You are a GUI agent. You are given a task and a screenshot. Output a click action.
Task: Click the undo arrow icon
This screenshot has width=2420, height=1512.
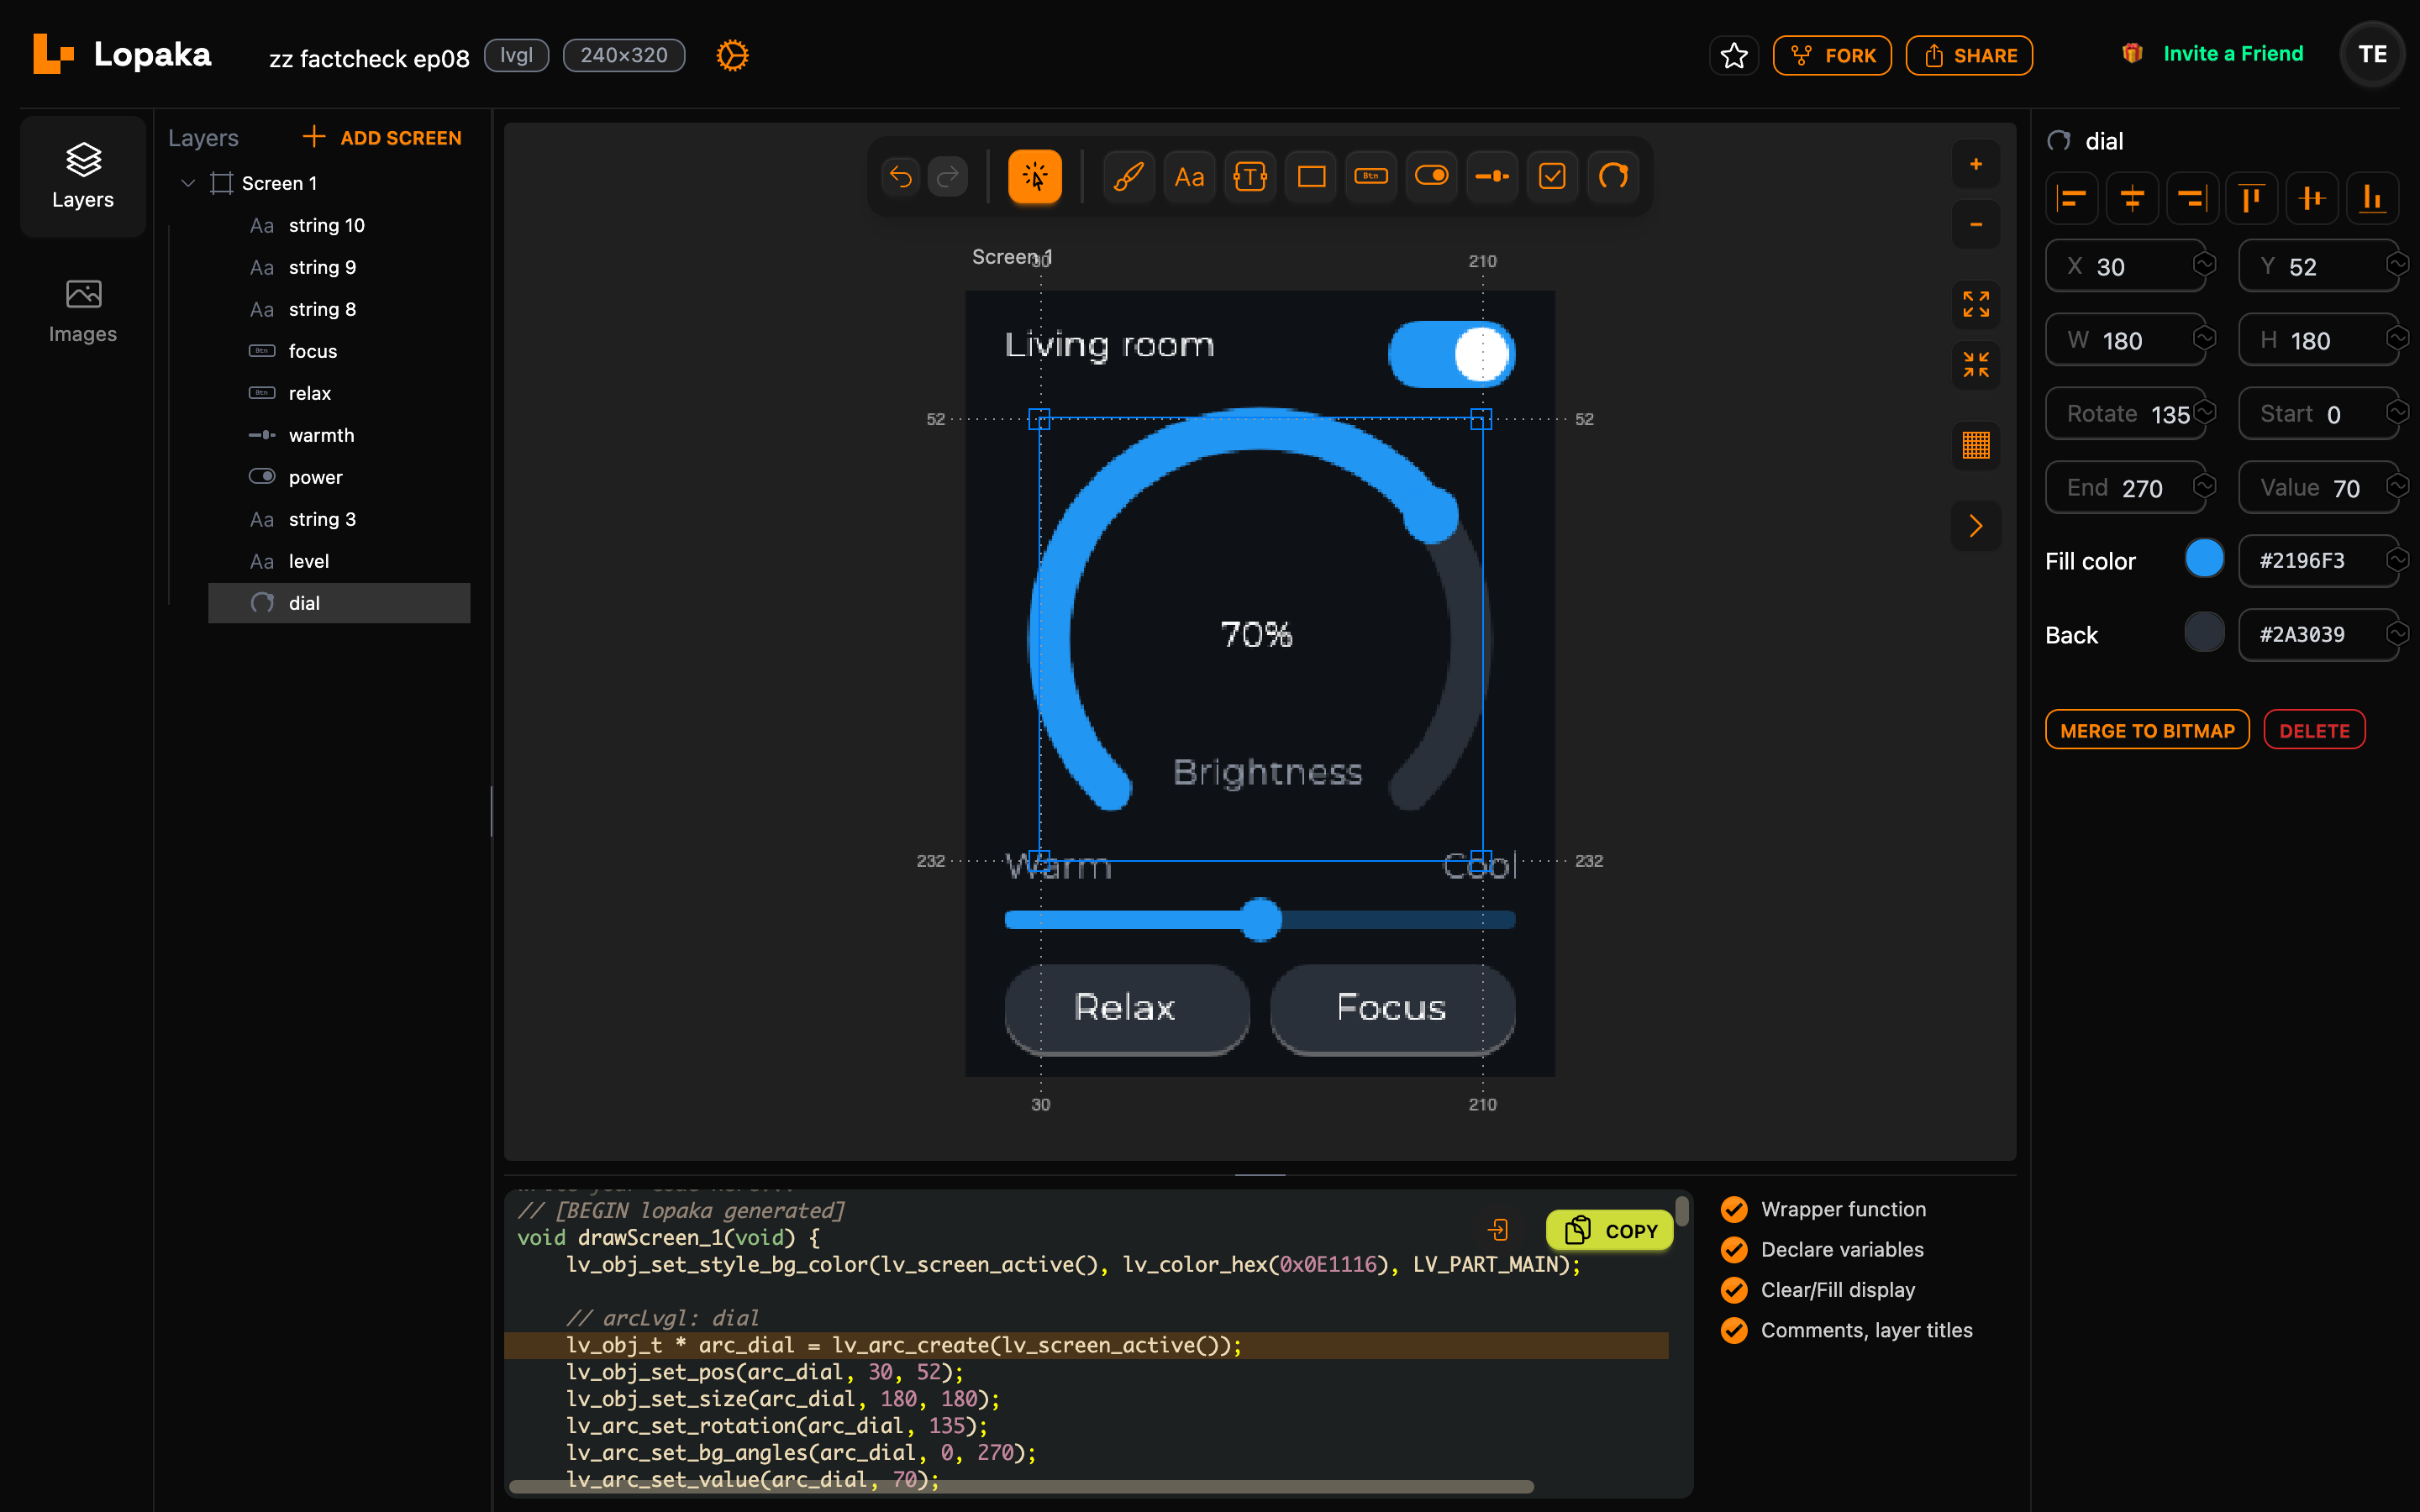click(x=900, y=177)
